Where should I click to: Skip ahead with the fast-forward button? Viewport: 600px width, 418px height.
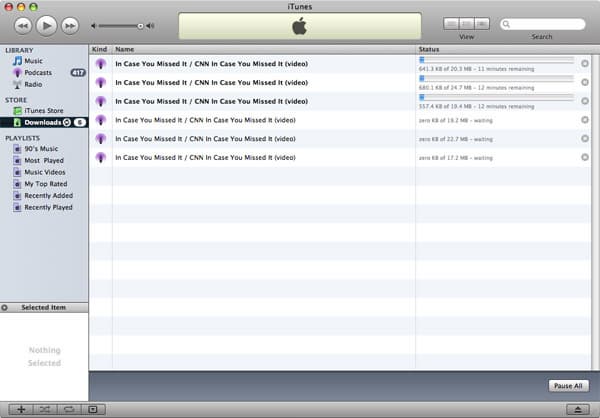coord(70,26)
